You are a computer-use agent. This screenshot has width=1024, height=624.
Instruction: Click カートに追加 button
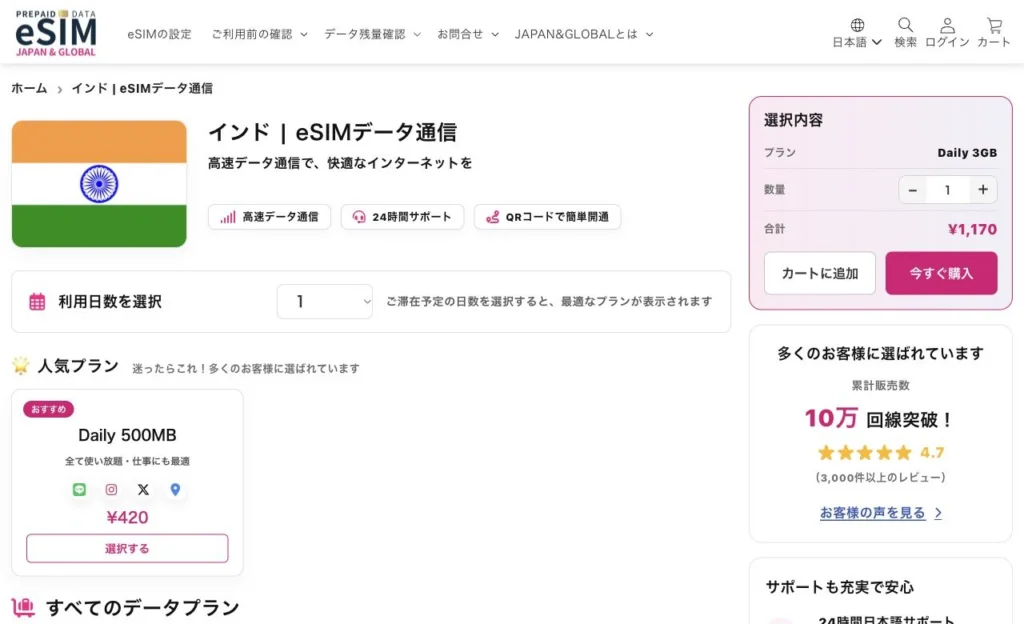coord(820,273)
